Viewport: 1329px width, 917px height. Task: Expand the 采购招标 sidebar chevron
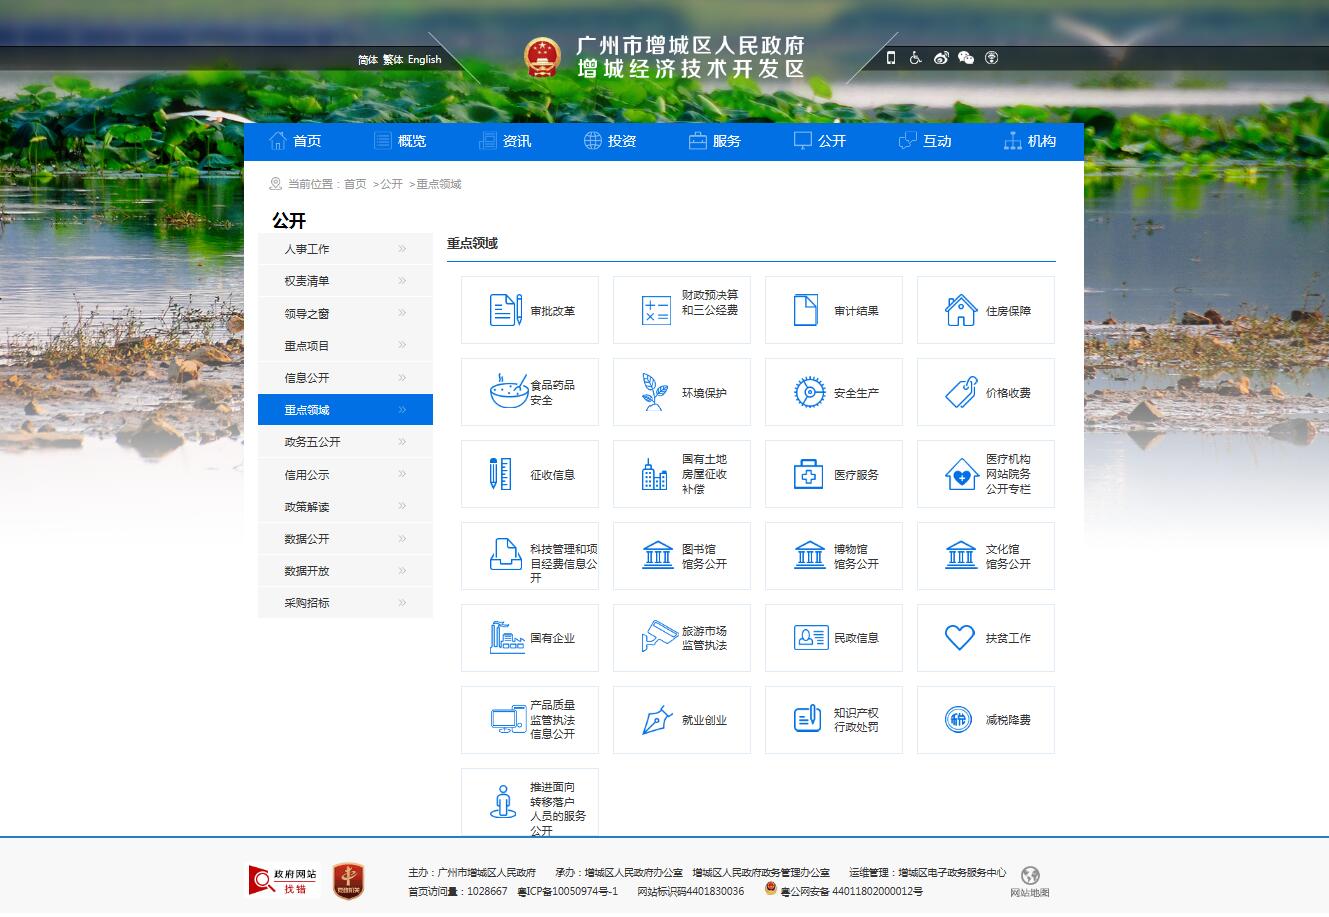[x=402, y=603]
